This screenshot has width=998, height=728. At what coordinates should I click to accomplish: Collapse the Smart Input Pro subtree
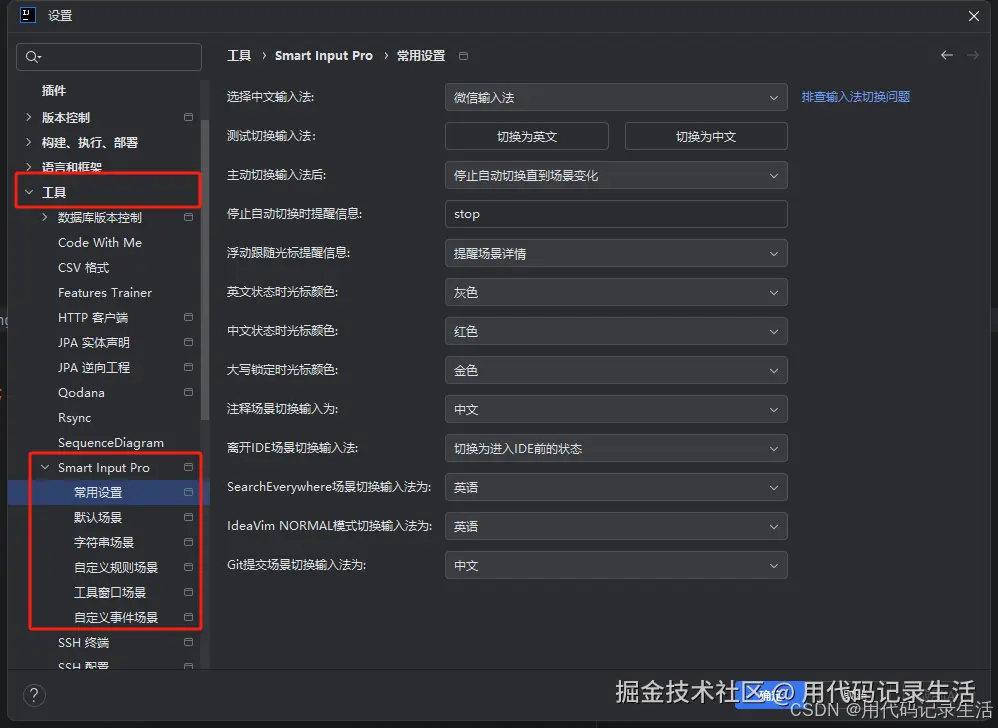[x=44, y=467]
